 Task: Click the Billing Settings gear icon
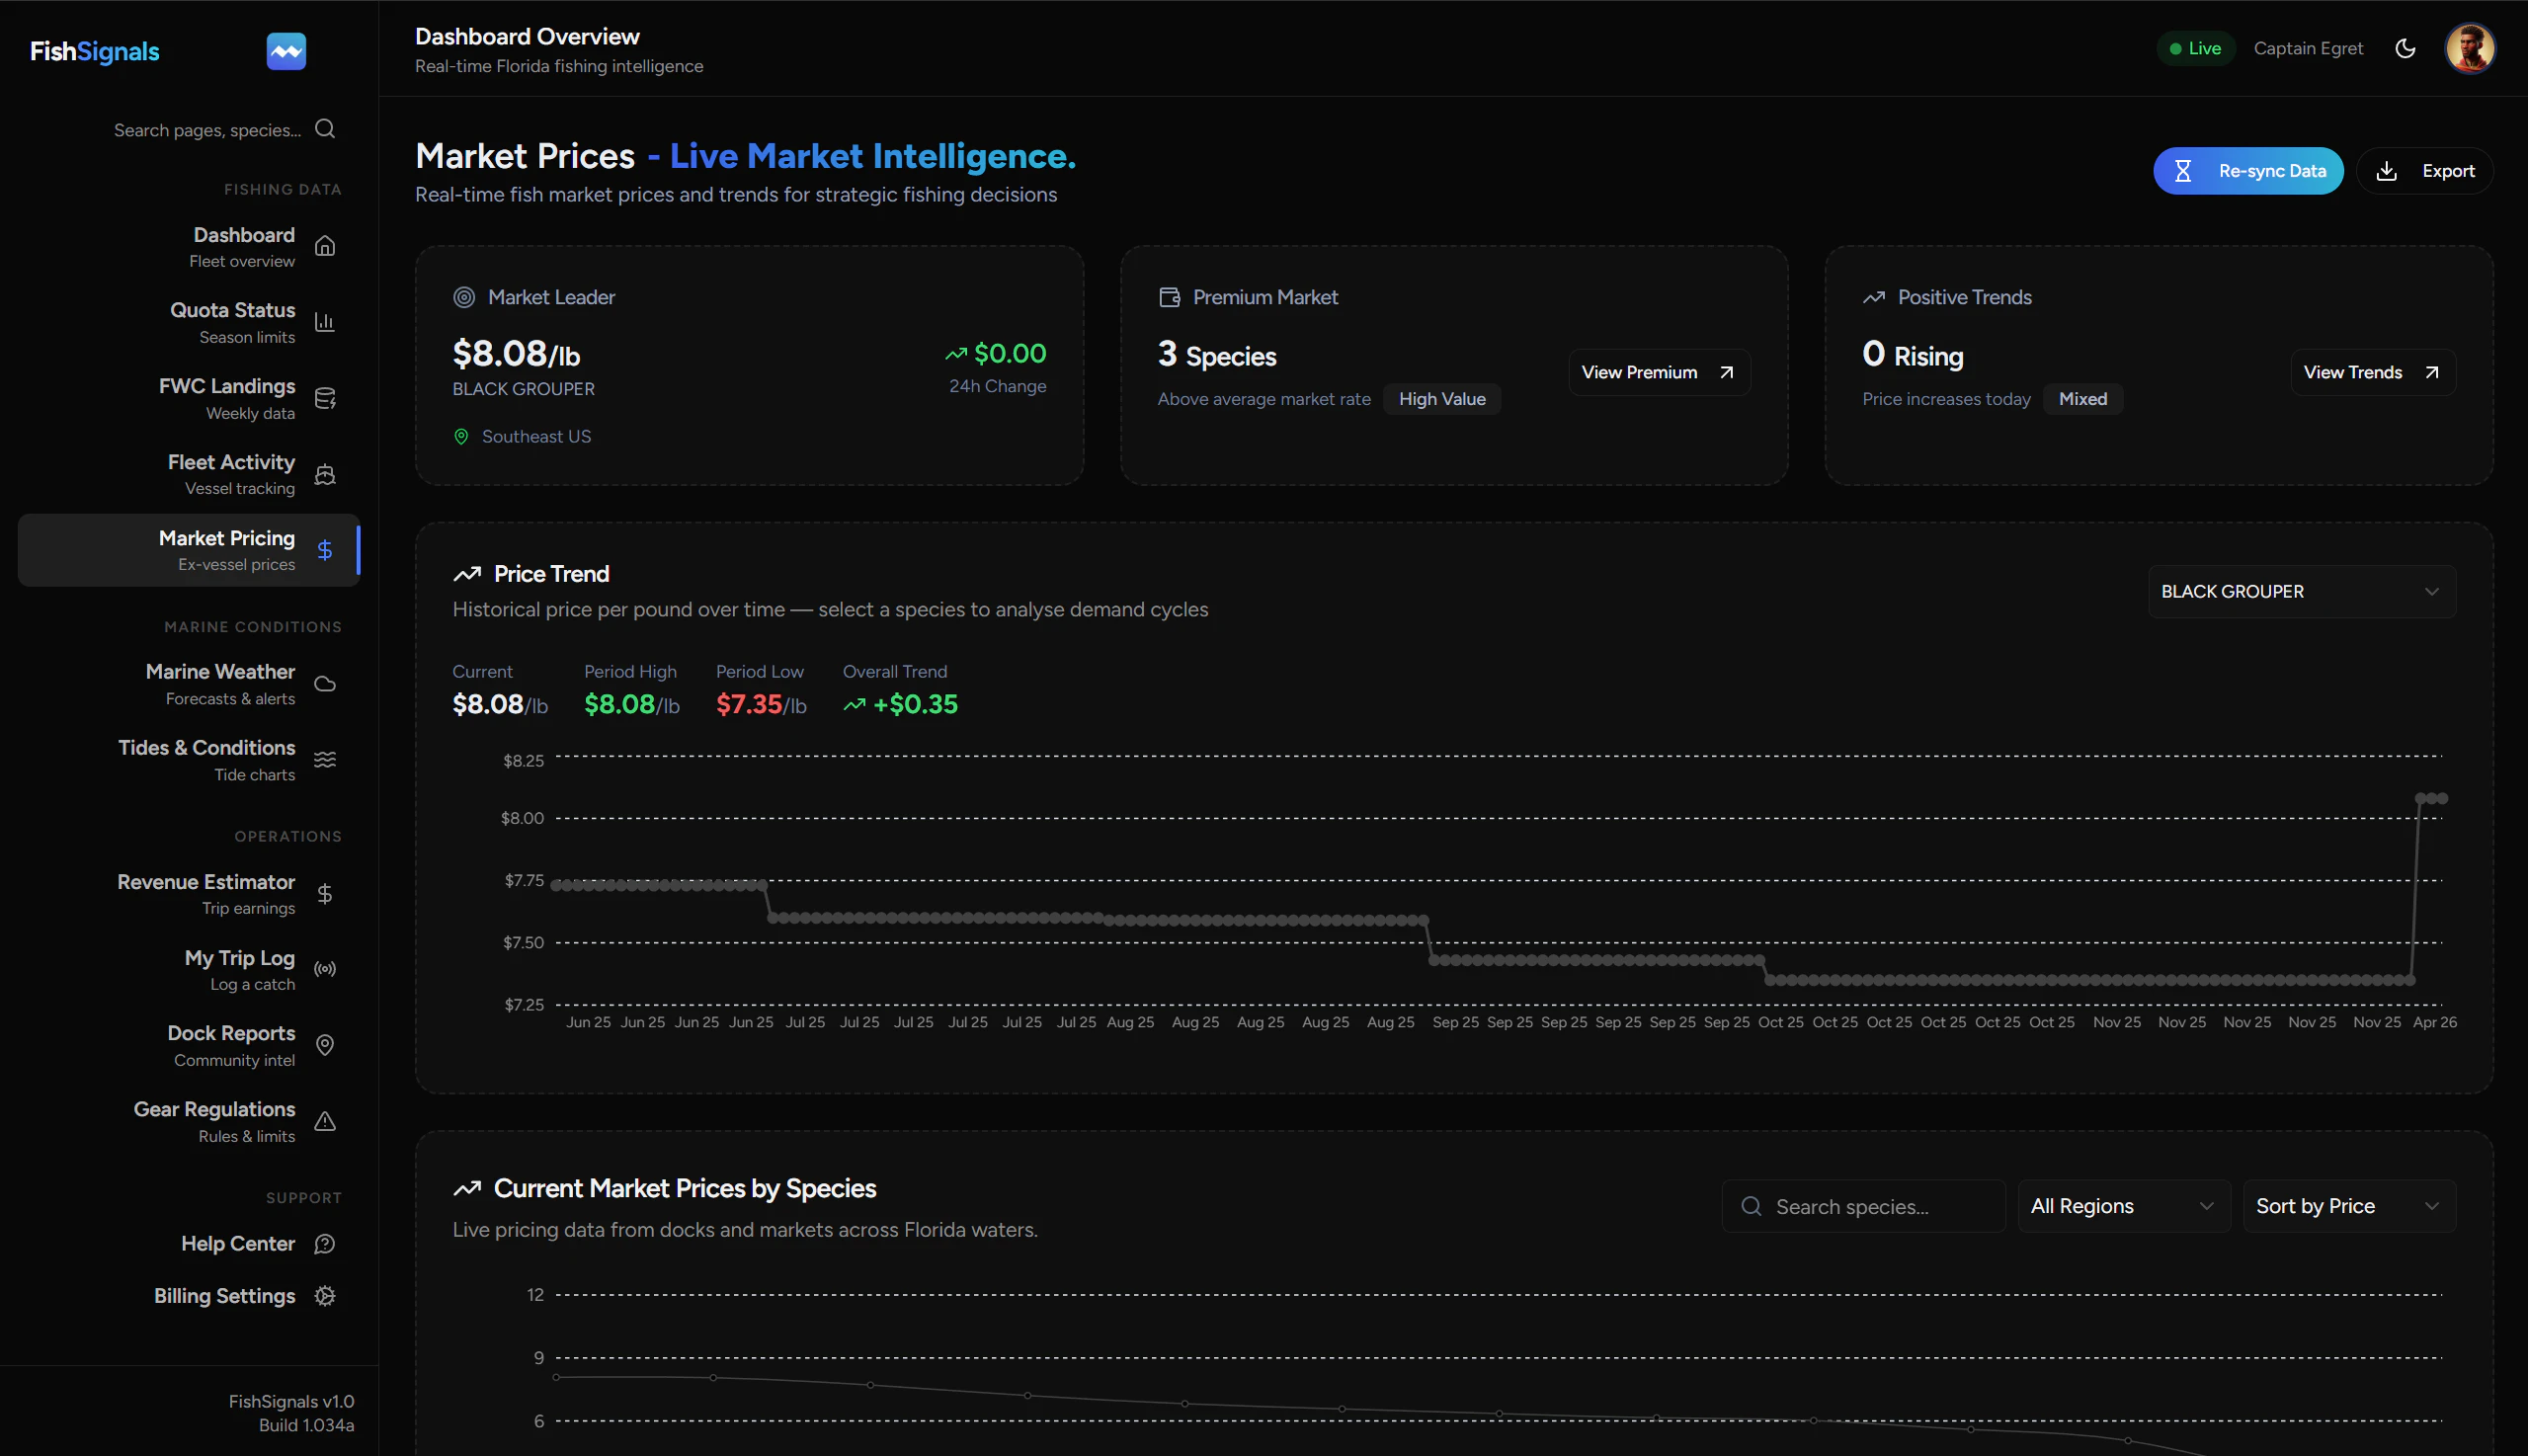[325, 1296]
